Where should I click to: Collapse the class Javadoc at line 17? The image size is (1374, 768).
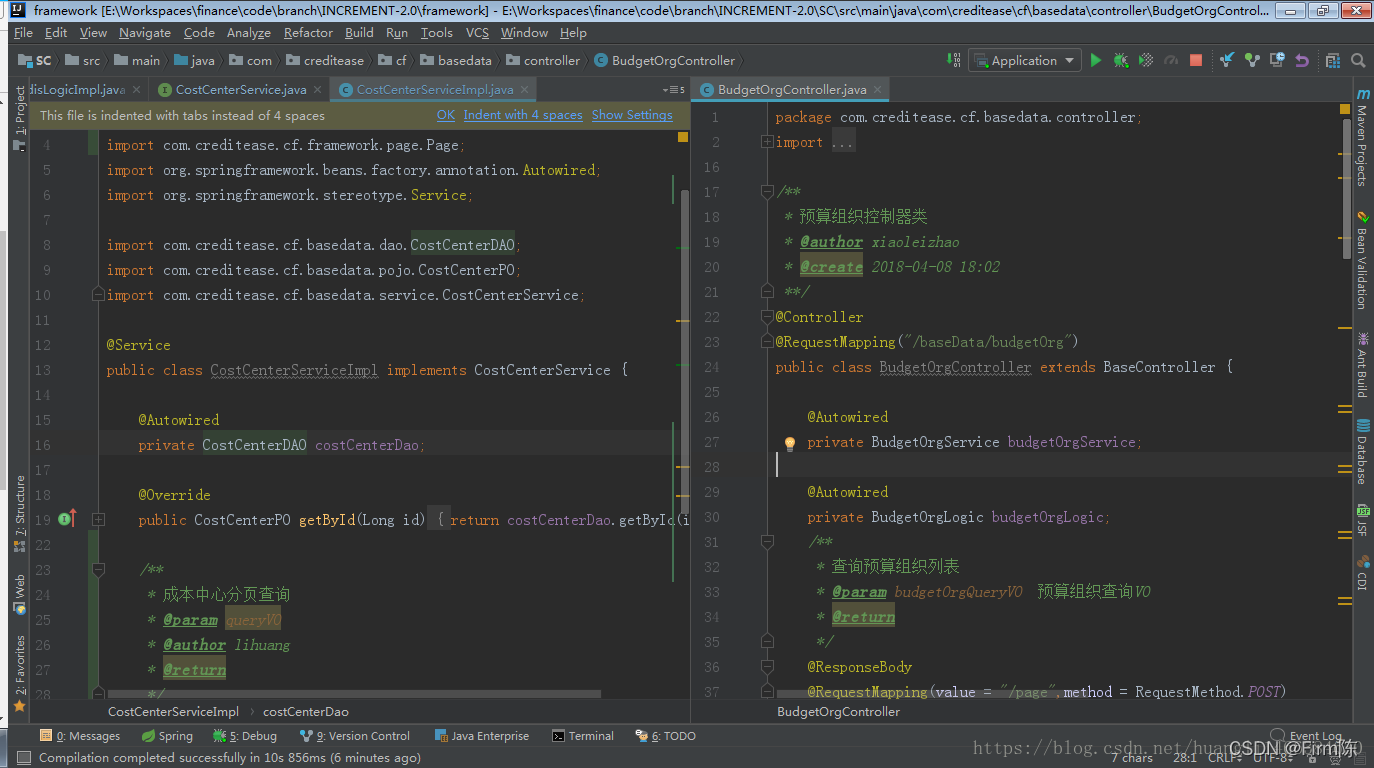767,191
